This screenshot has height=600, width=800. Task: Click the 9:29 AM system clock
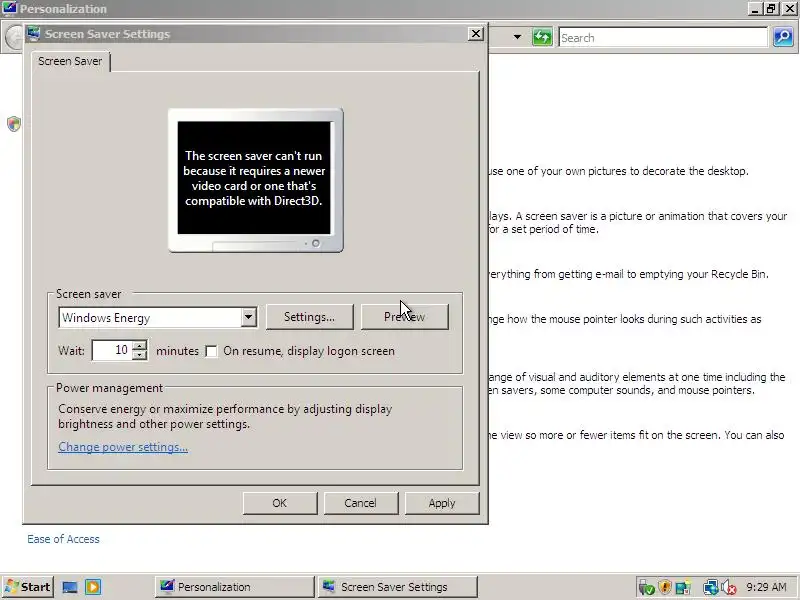click(766, 587)
